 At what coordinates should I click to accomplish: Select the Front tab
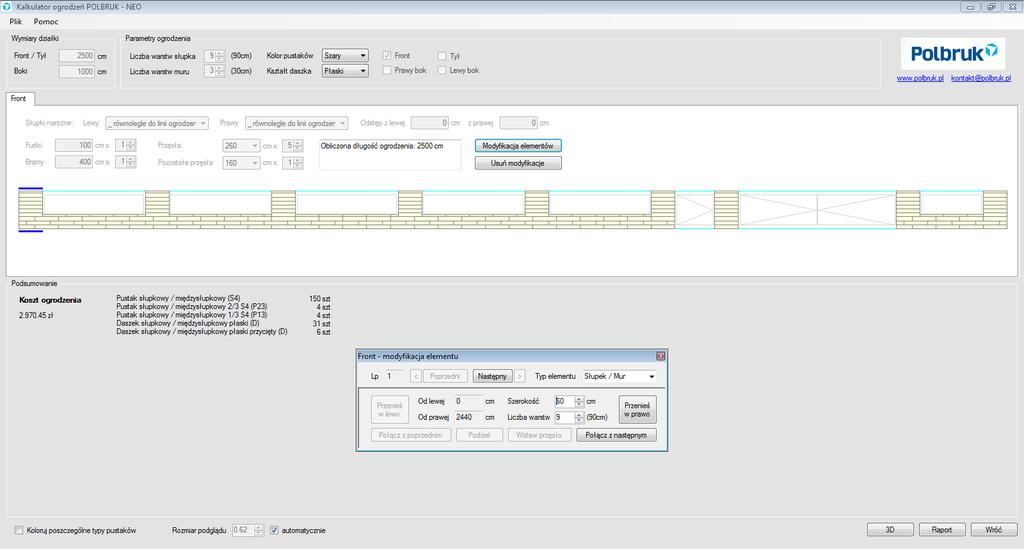click(x=18, y=99)
